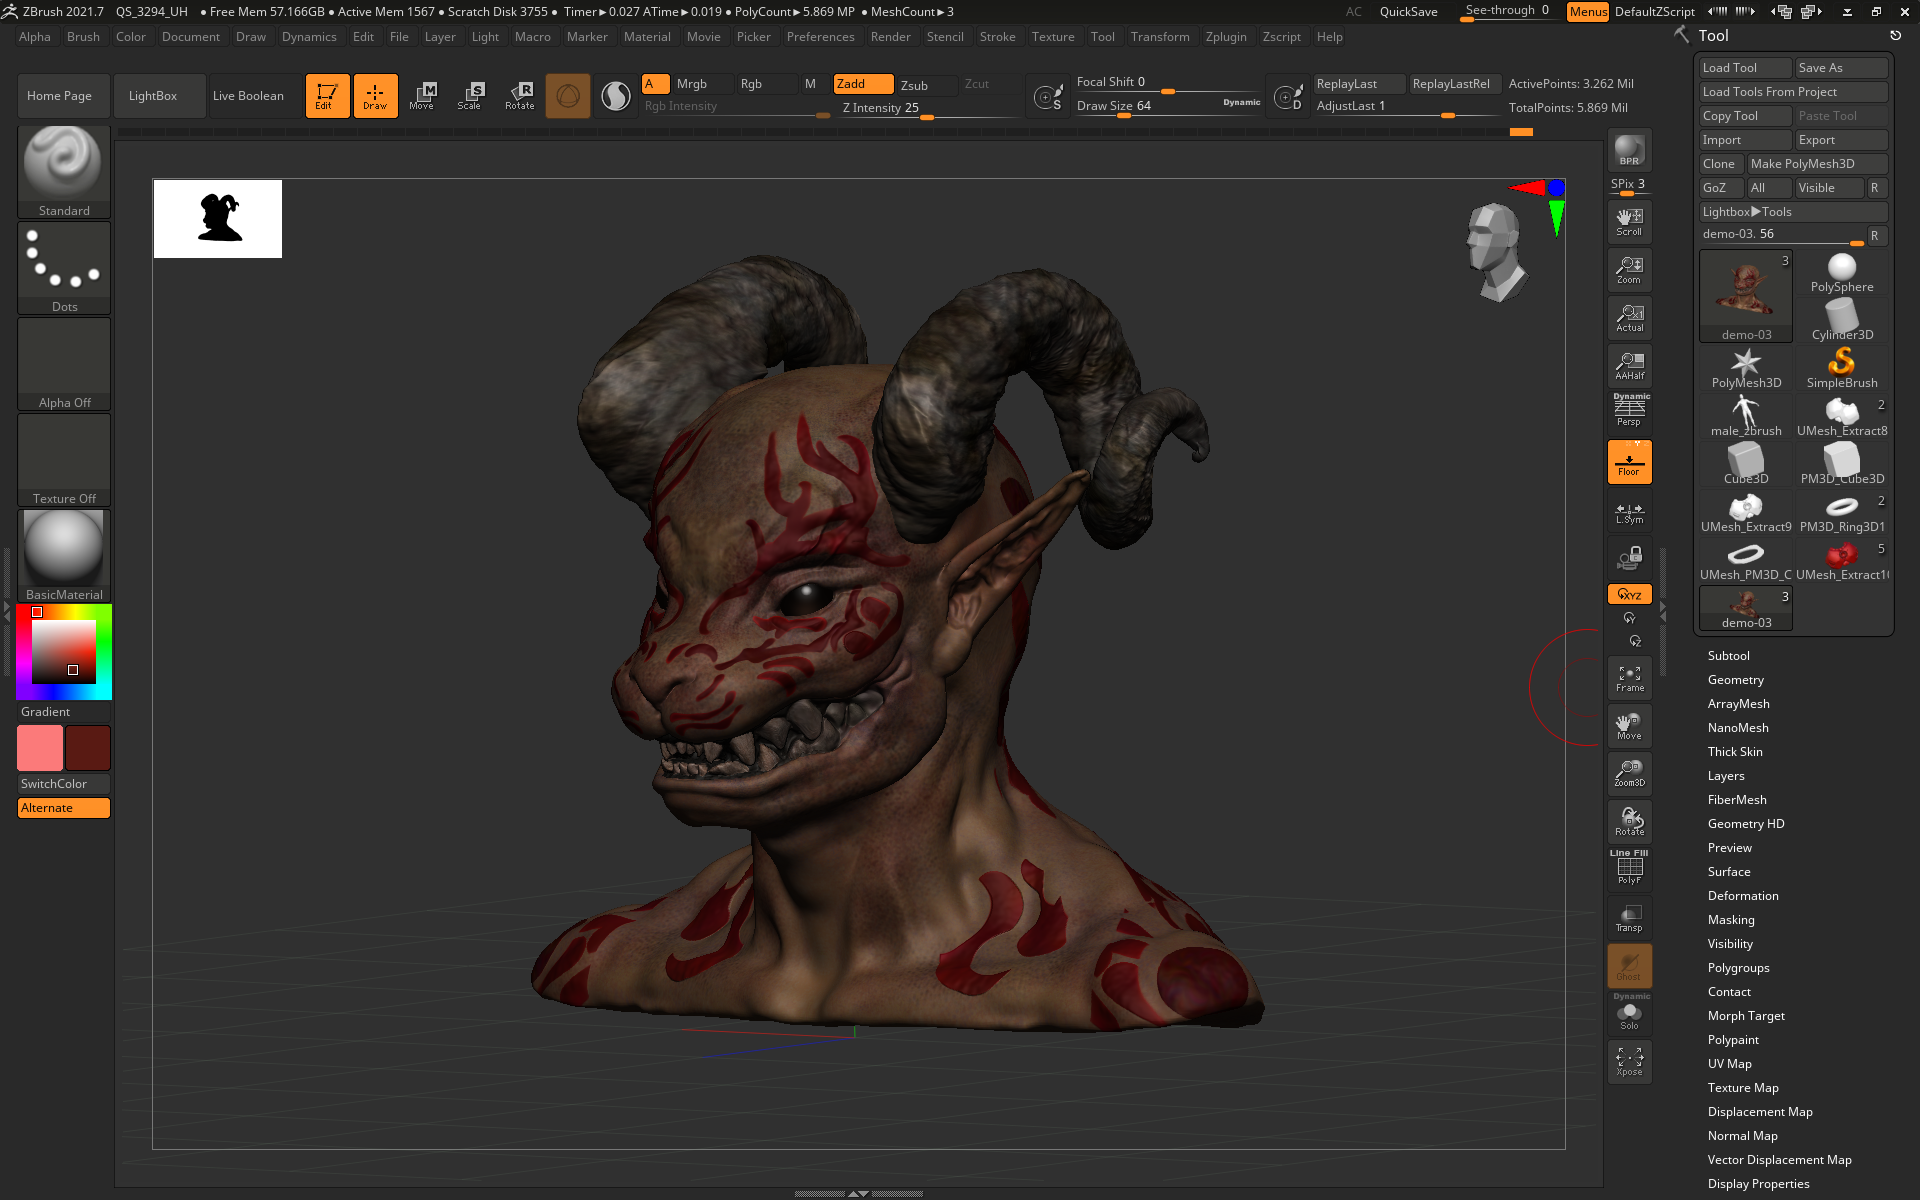Expand the Subtool palette section
Screen dimensions: 1920x1200
(1728, 656)
